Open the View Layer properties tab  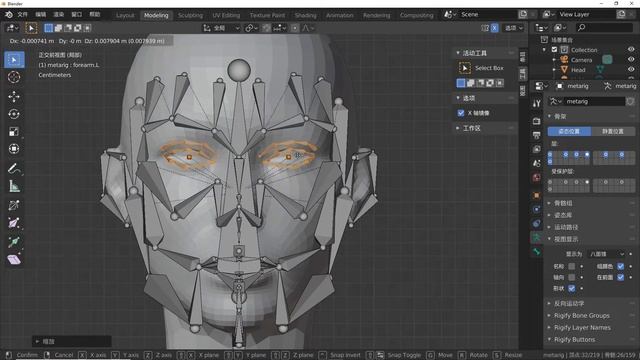point(536,149)
